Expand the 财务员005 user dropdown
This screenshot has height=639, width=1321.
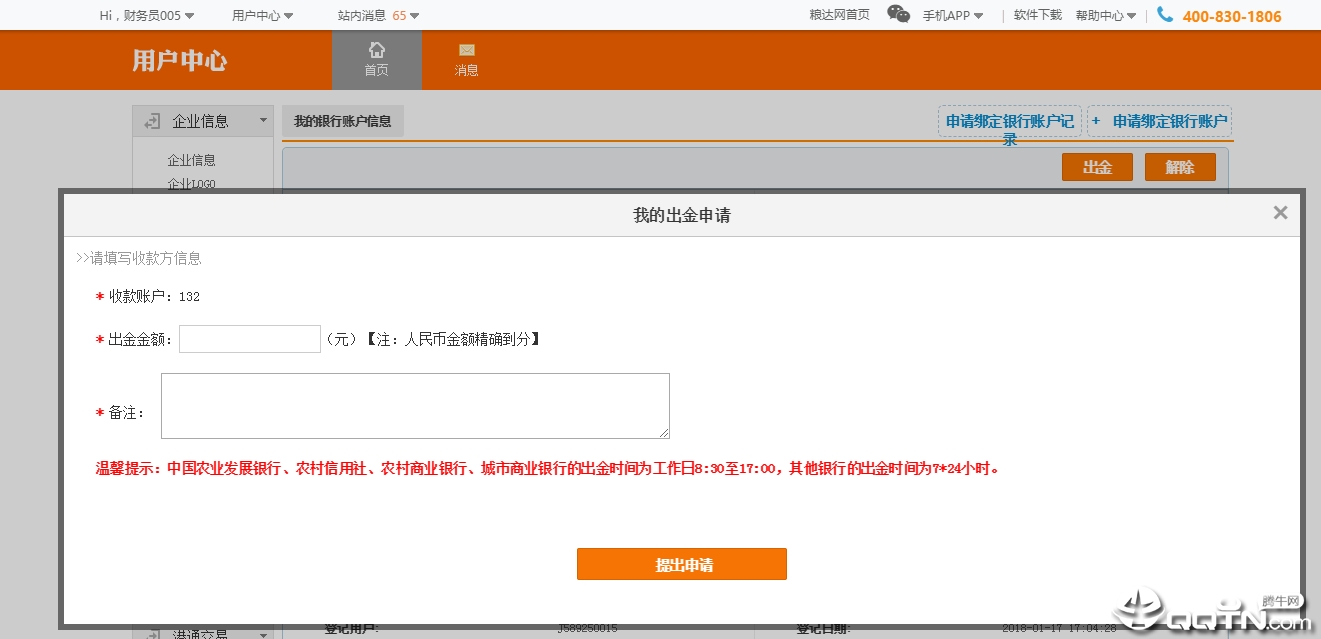(x=147, y=15)
